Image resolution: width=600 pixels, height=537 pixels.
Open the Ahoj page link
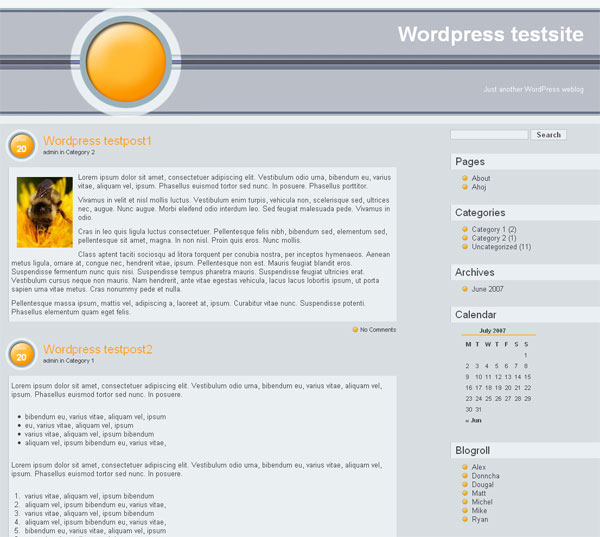coord(479,187)
